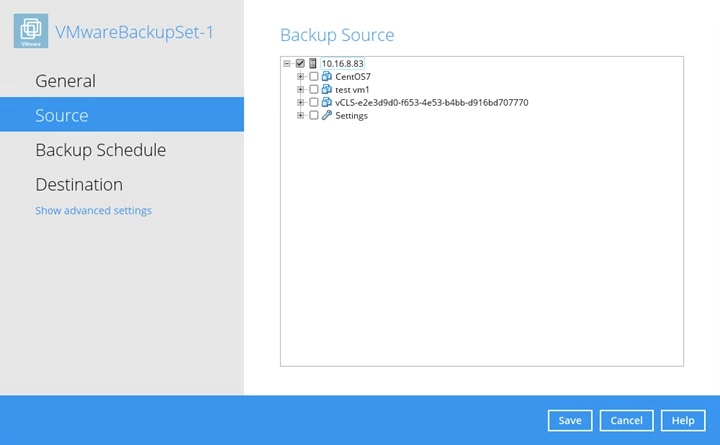Screen dimensions: 720x445
Task: Check the vCLS-e2e3d9d0 VM checkbox
Action: 314,102
